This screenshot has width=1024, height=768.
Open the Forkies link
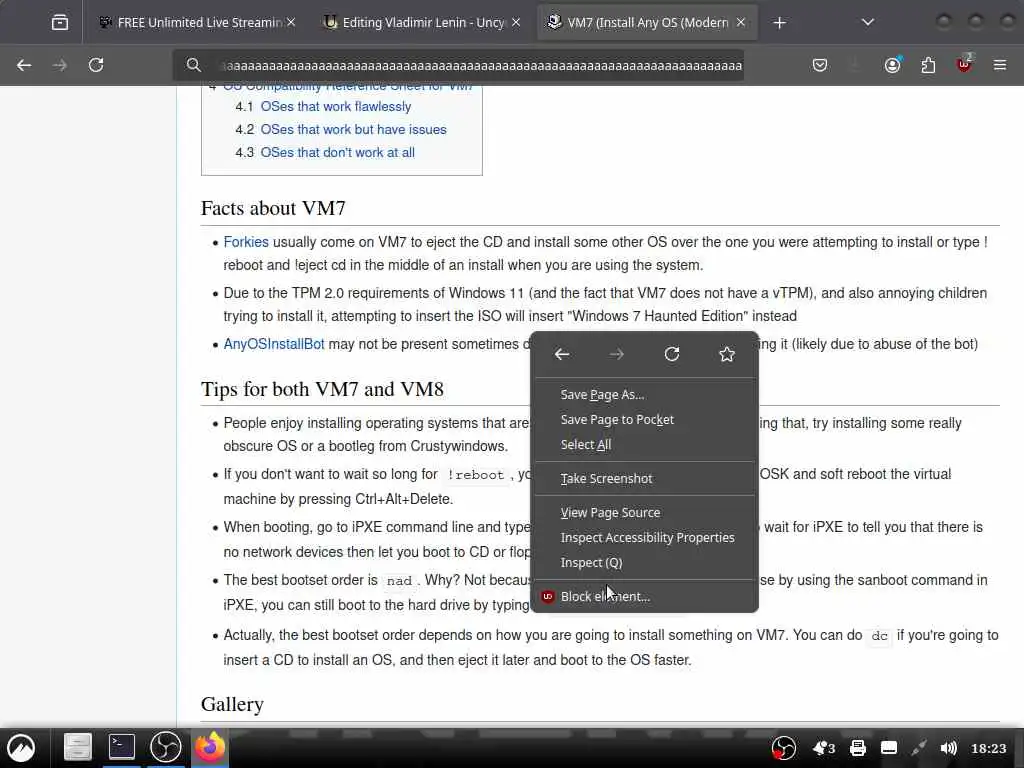click(x=246, y=242)
